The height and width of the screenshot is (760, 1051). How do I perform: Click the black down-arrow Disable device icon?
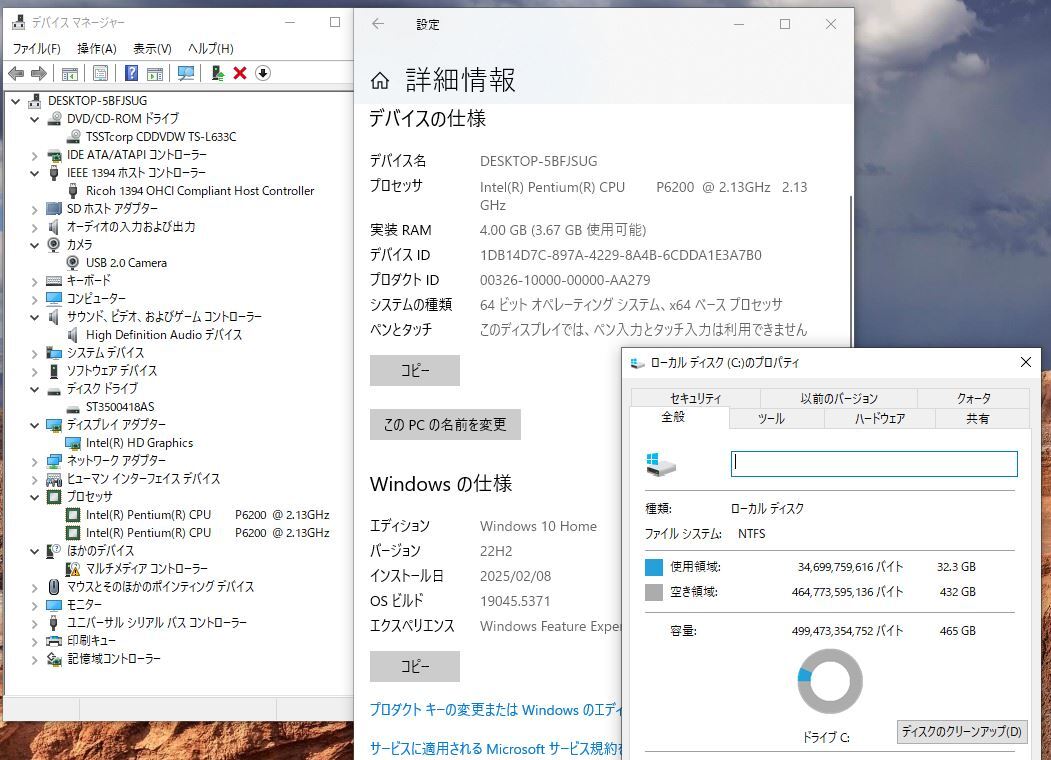(x=263, y=73)
